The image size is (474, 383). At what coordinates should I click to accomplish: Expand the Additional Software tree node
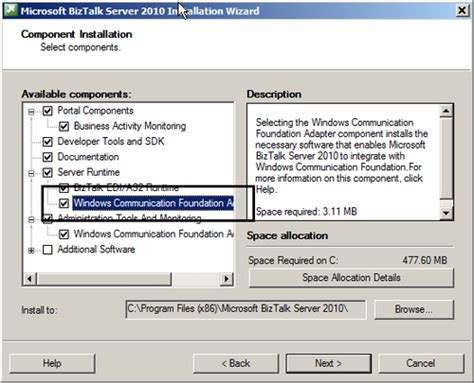[31, 250]
